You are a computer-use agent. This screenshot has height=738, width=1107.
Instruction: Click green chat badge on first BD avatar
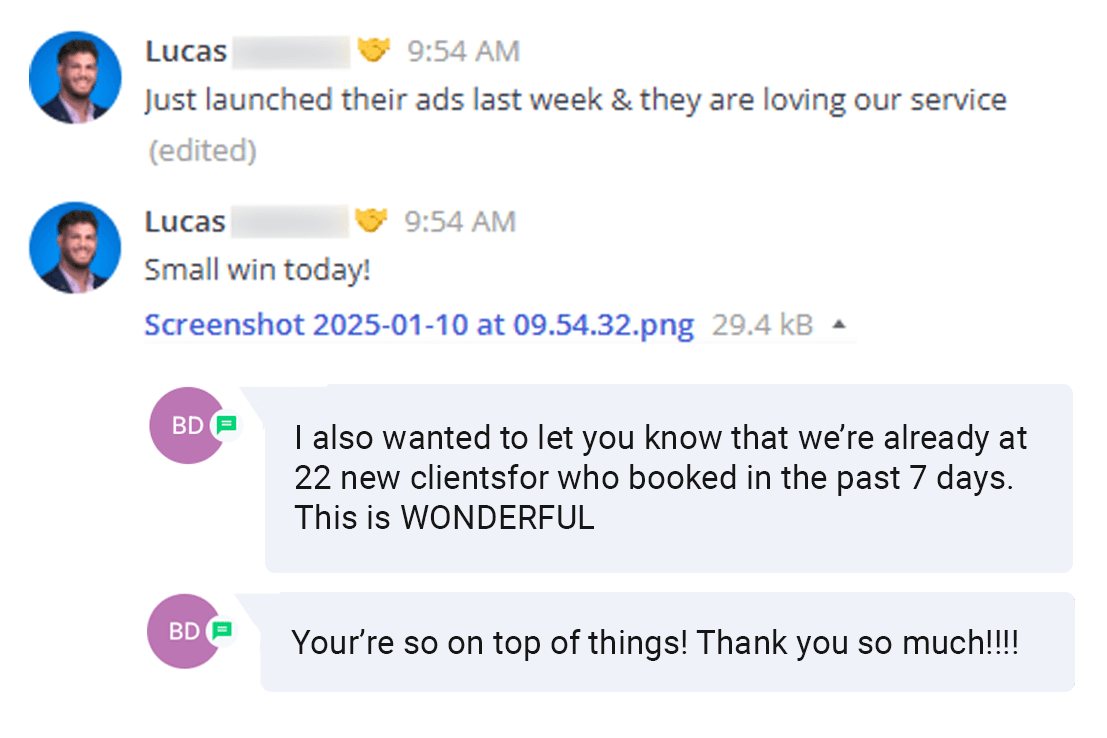[226, 424]
